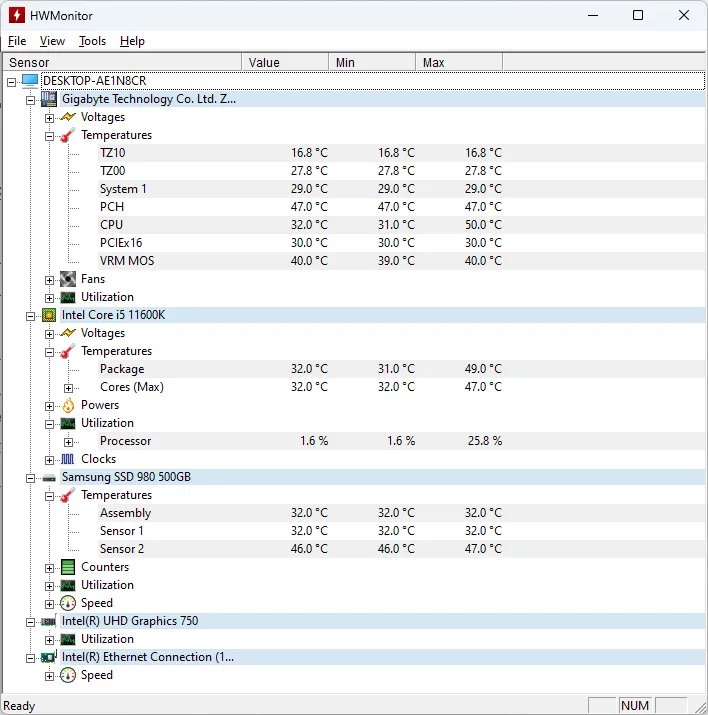The width and height of the screenshot is (708, 715).
Task: Select the TZ00 temperature row
Action: (x=402, y=171)
